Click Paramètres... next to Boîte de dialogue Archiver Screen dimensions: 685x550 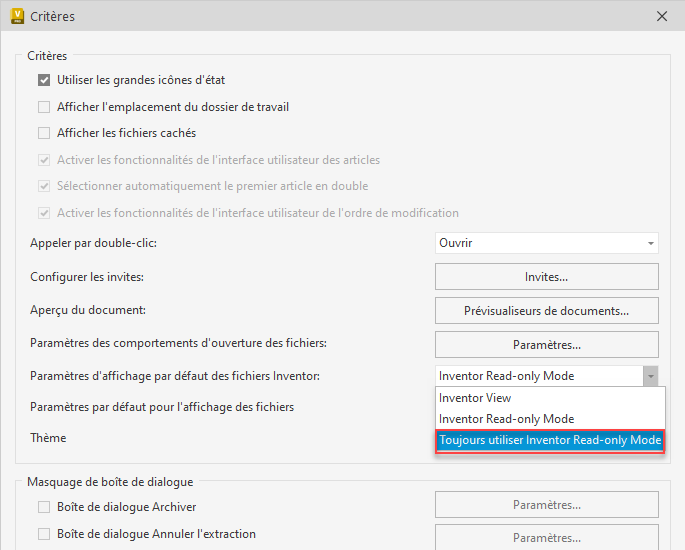(x=547, y=505)
